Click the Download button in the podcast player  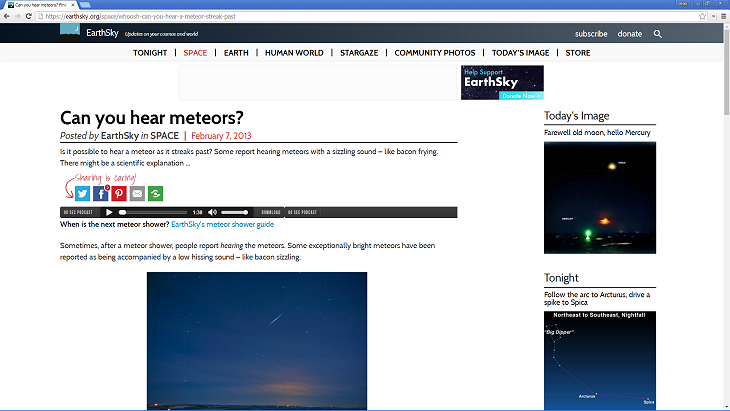pyautogui.click(x=270, y=212)
